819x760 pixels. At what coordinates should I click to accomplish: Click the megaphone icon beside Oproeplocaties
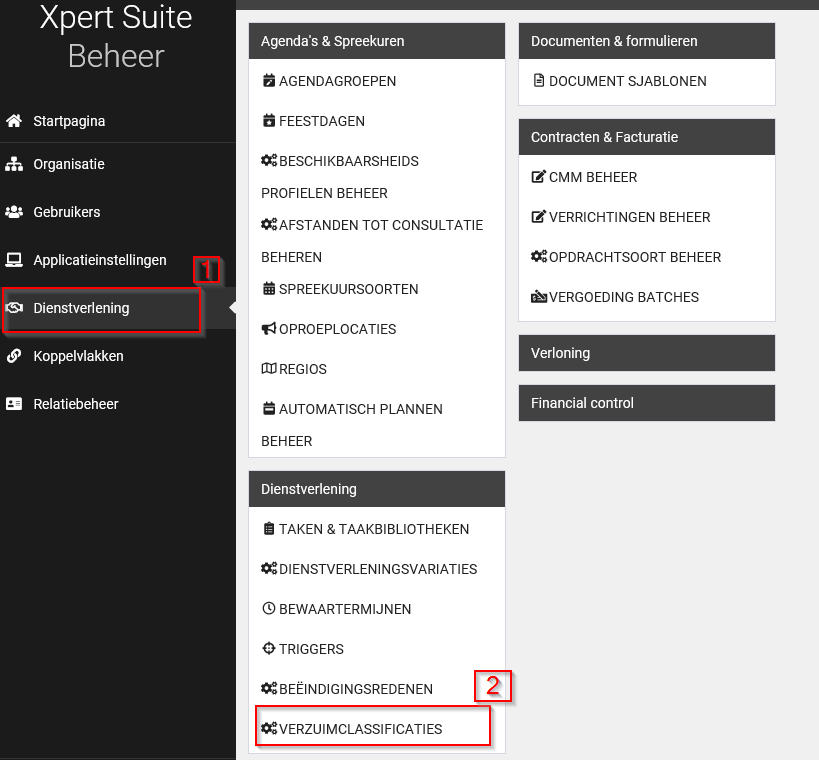(268, 329)
